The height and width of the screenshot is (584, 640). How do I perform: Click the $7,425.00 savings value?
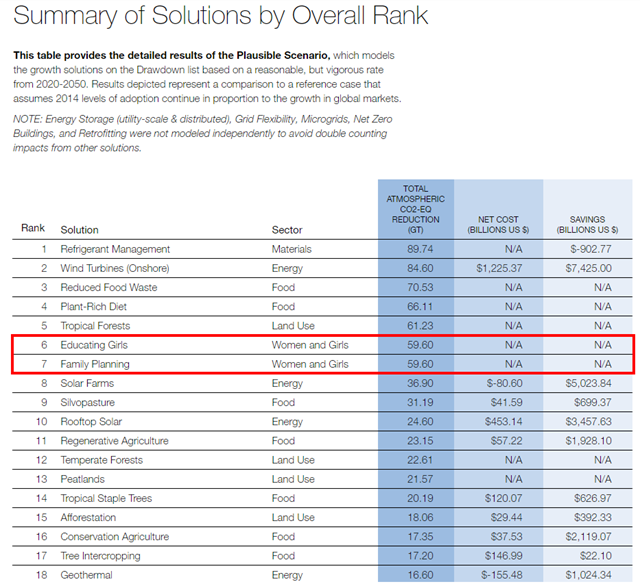click(589, 268)
